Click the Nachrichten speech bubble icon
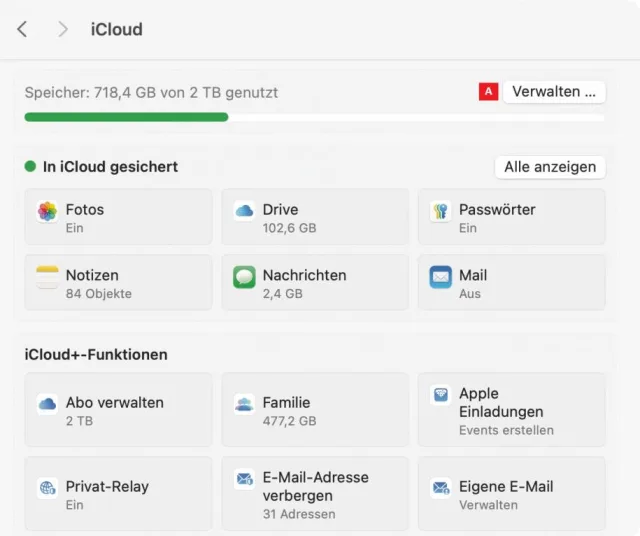 (244, 277)
